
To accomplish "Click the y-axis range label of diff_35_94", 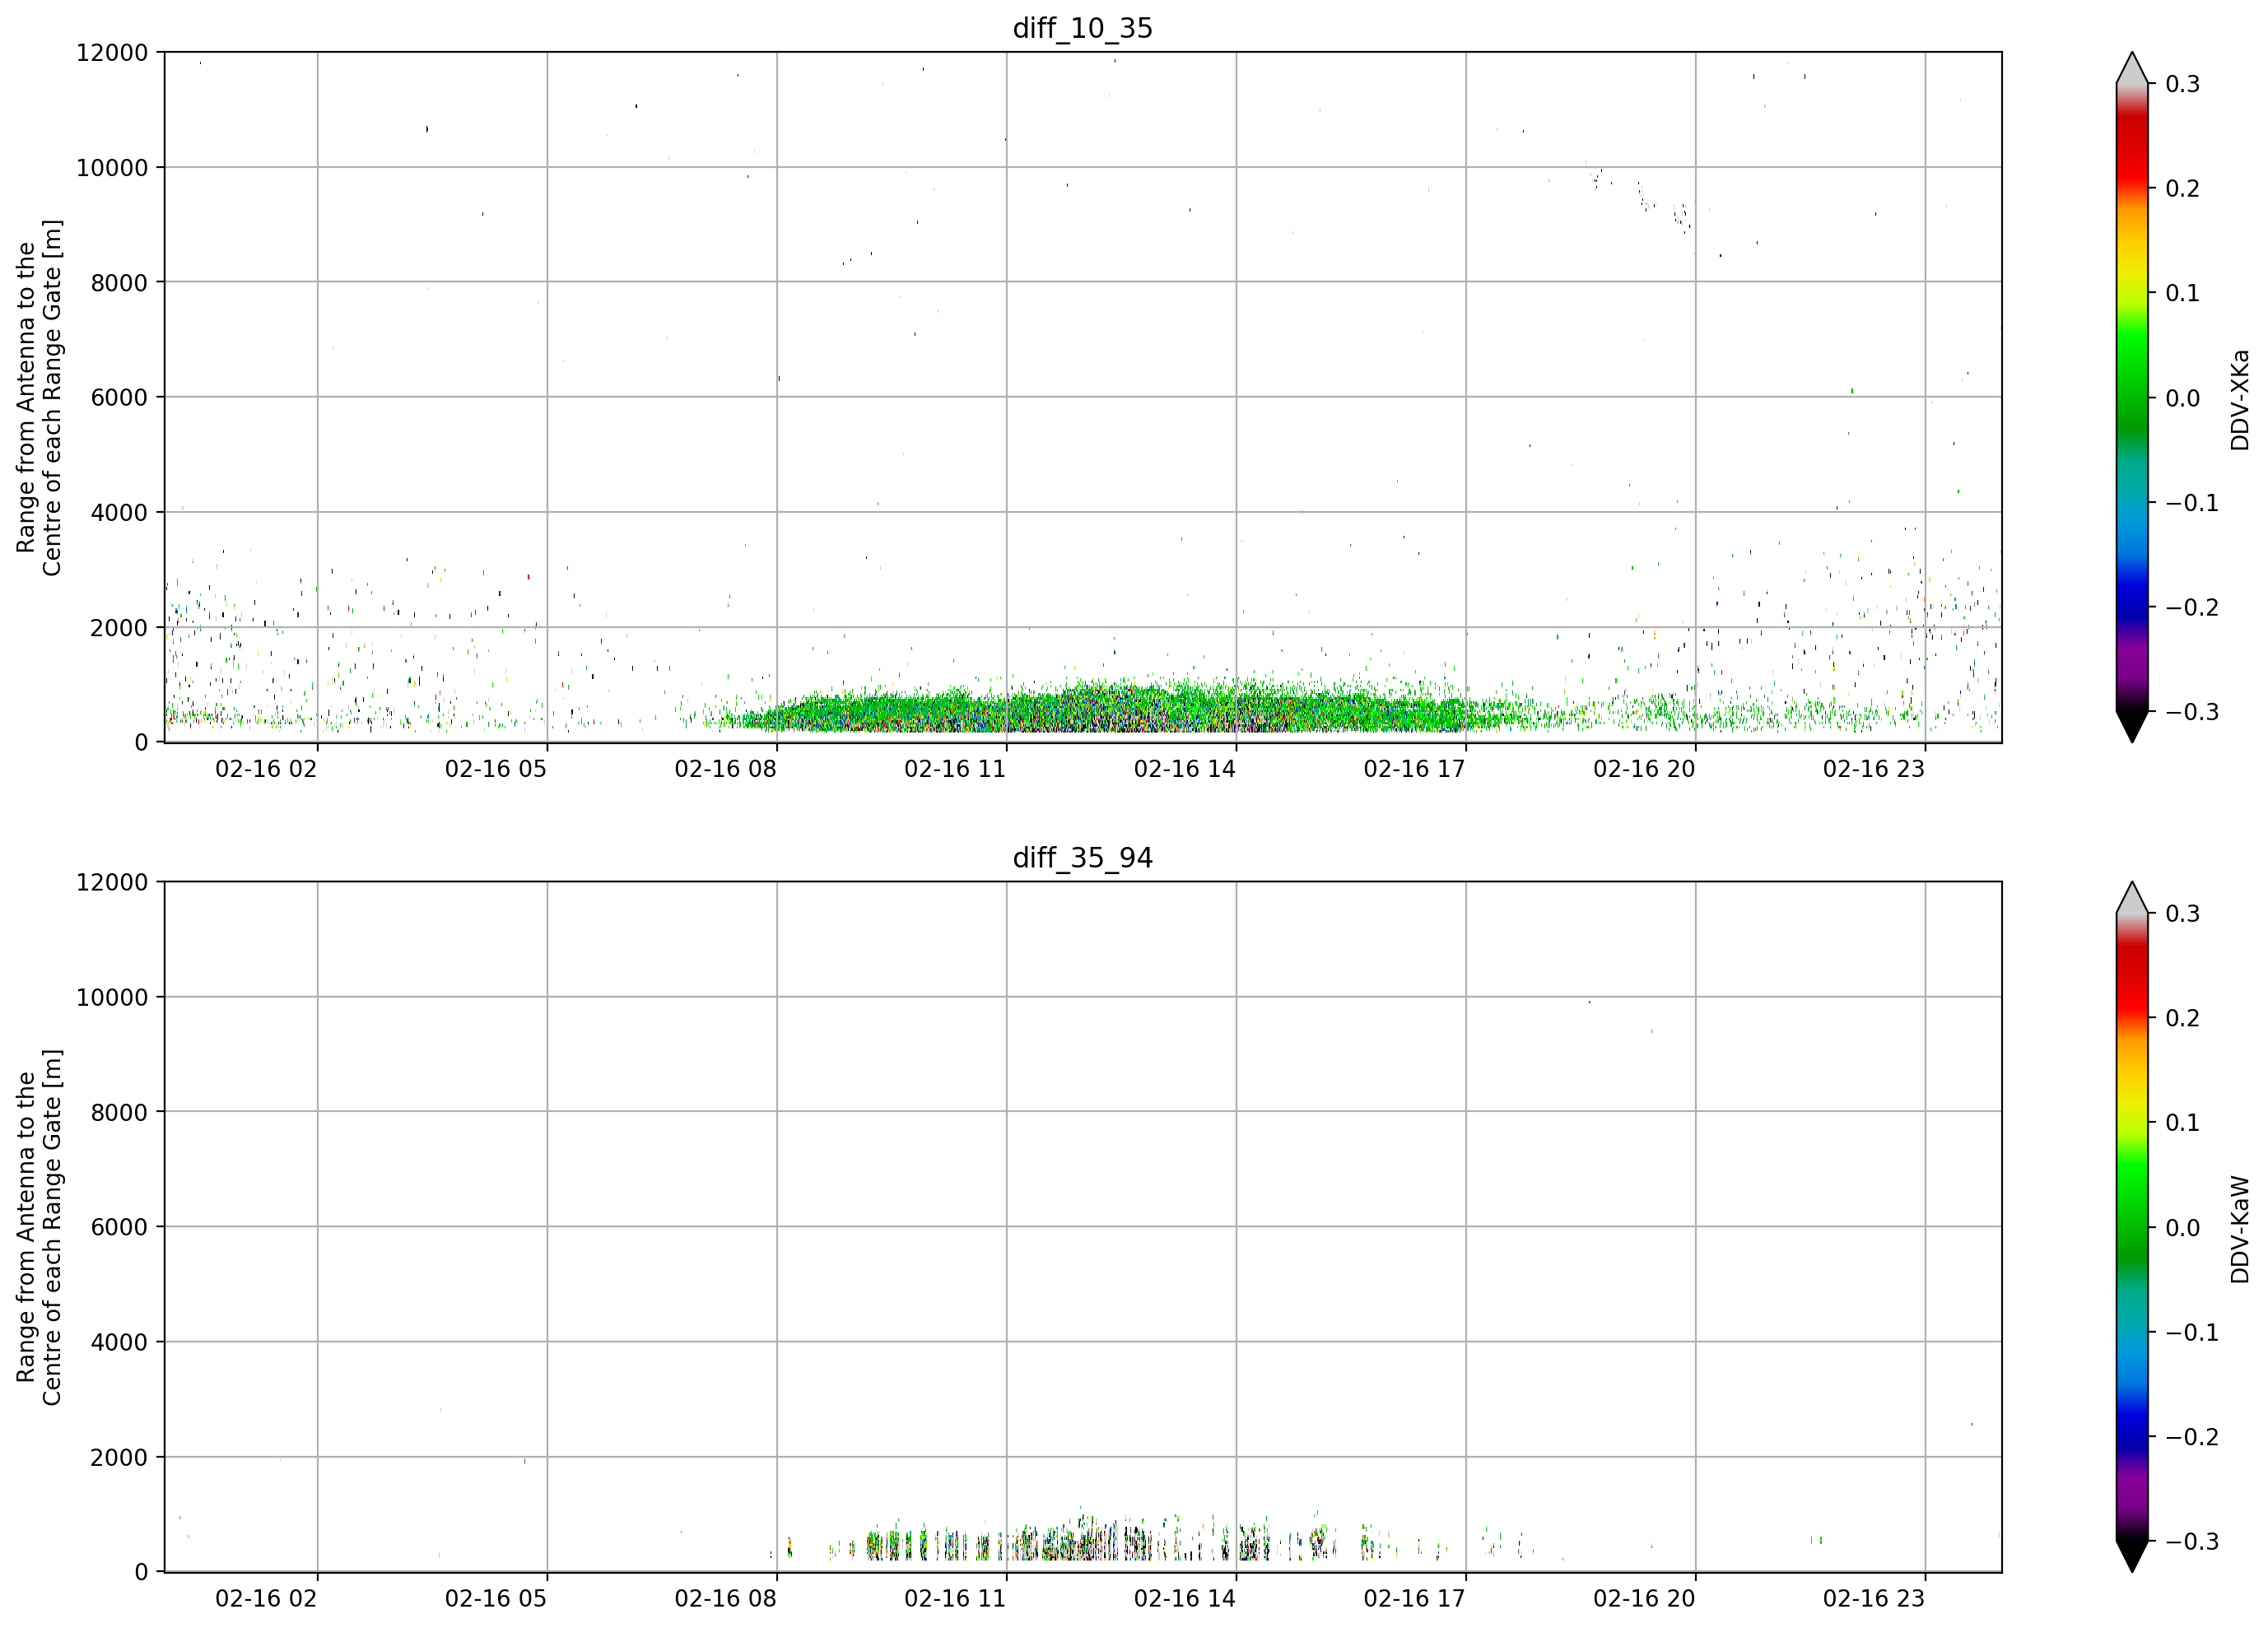I will click(x=39, y=1227).
